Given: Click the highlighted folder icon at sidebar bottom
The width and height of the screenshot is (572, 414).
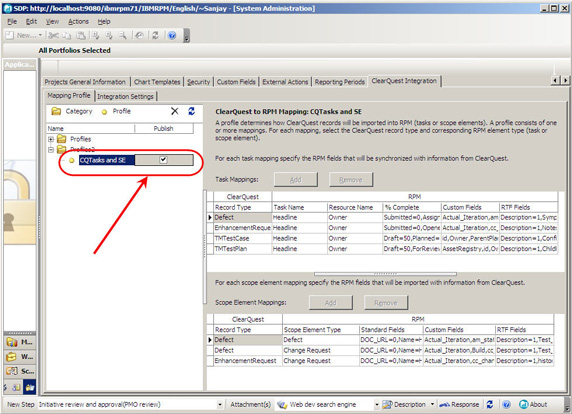Looking at the screenshot, I should point(30,387).
